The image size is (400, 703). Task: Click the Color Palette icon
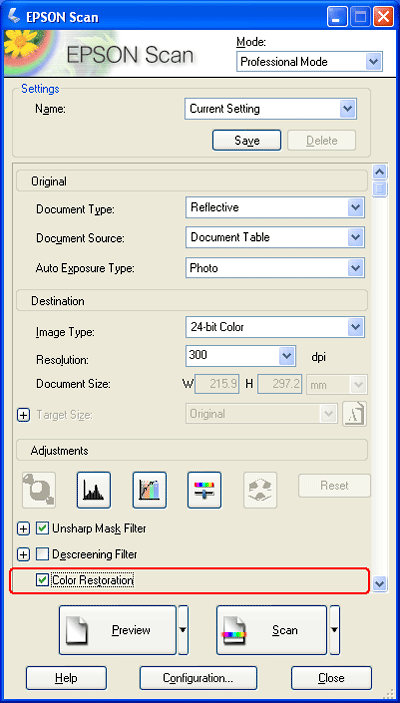[x=260, y=490]
